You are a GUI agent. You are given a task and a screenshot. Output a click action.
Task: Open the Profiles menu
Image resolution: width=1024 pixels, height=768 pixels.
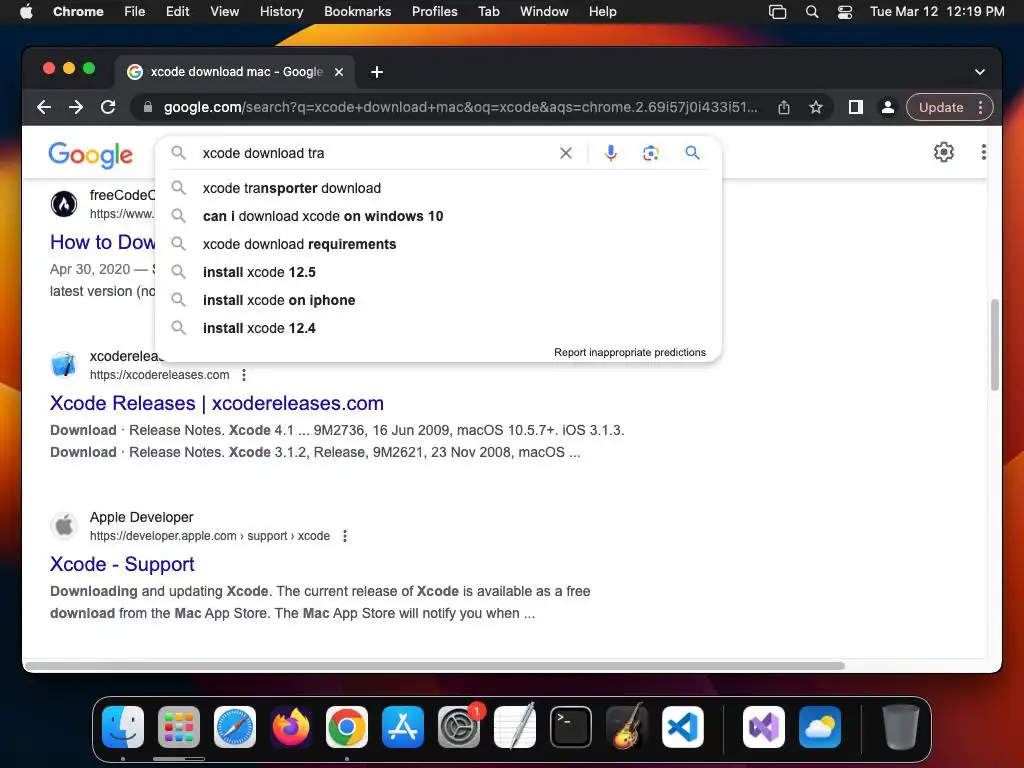pyautogui.click(x=434, y=12)
